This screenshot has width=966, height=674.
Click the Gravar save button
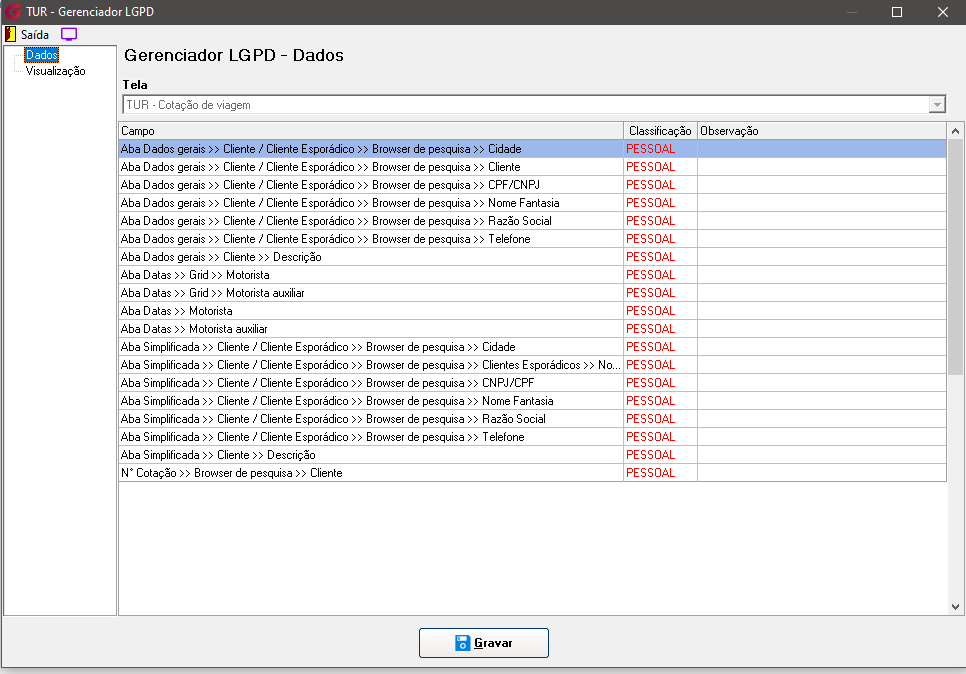point(484,643)
